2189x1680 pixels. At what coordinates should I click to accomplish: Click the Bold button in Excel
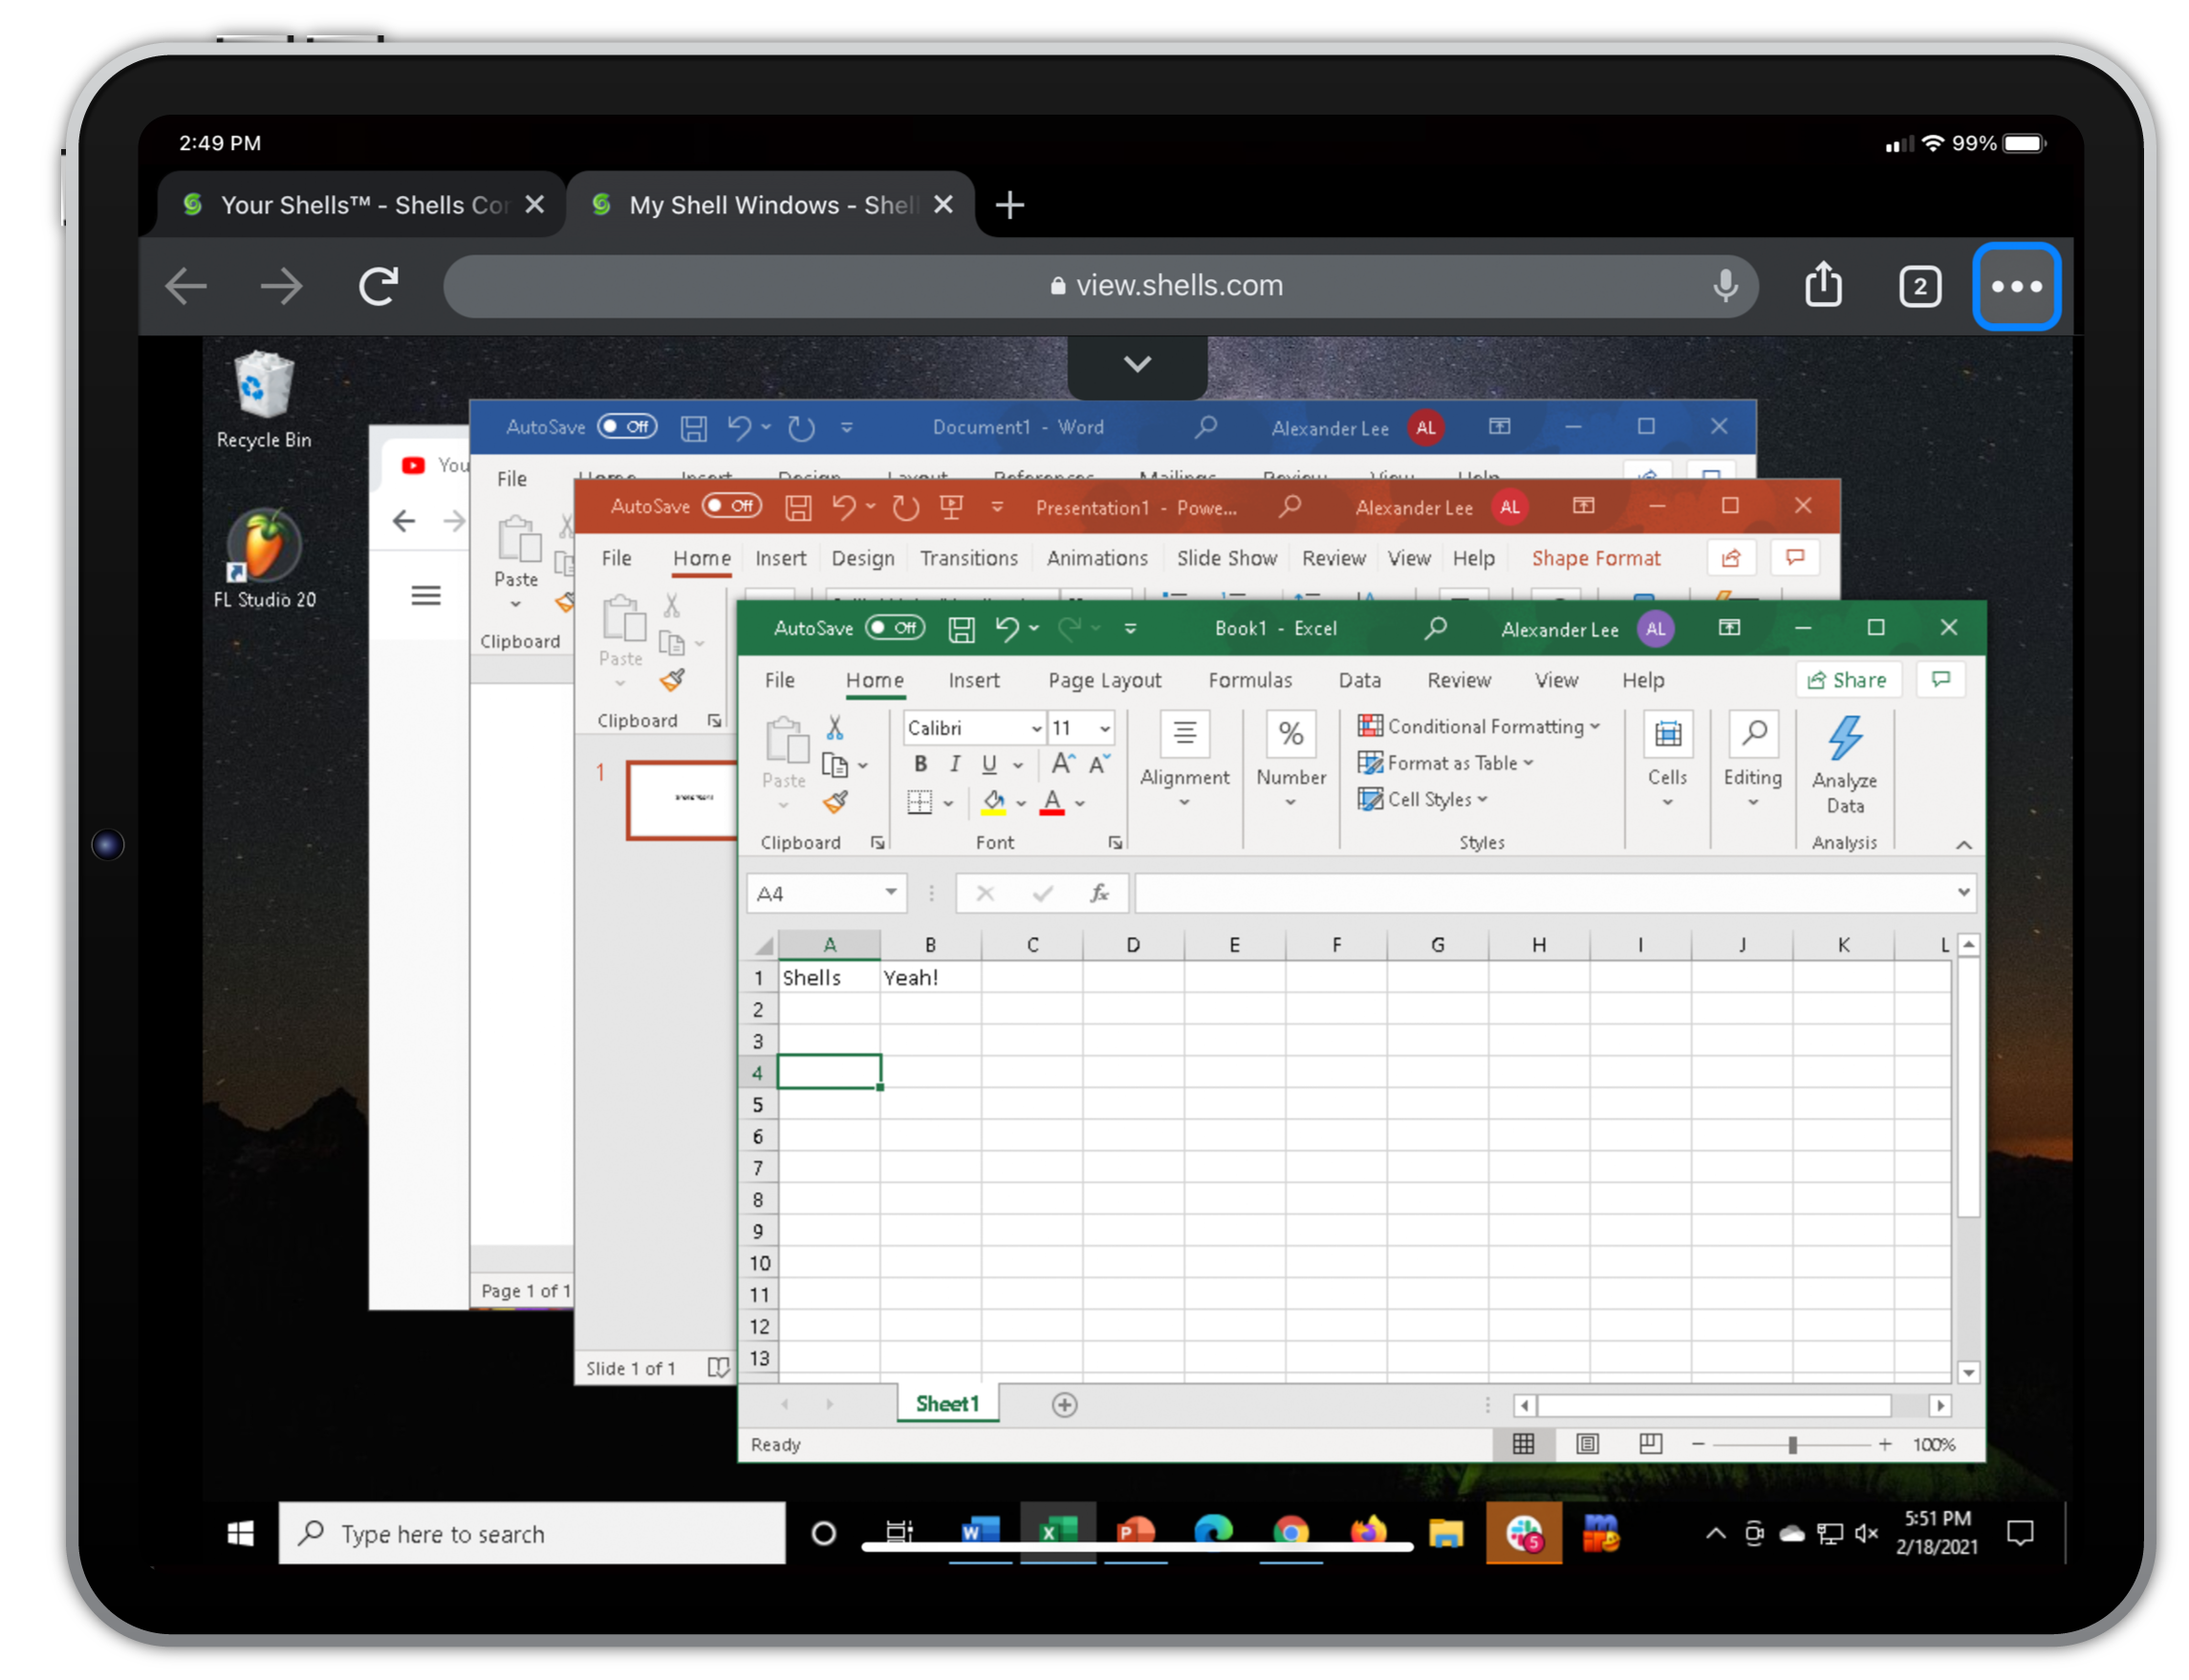(x=920, y=765)
